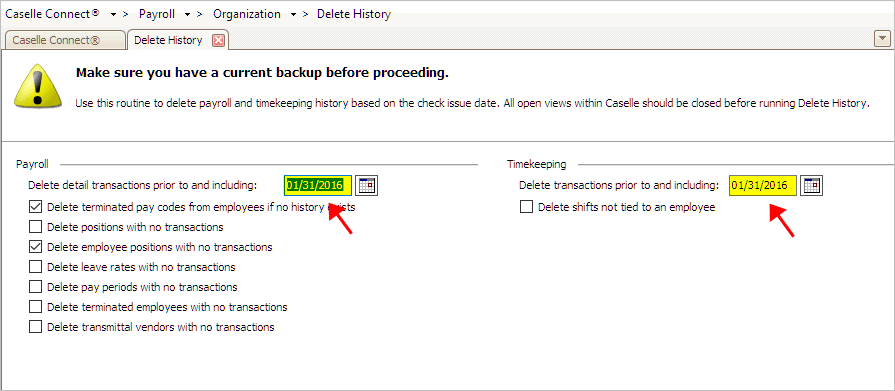Uncheck Delete employee positions with no transactions
The width and height of the screenshot is (895, 391).
35,247
